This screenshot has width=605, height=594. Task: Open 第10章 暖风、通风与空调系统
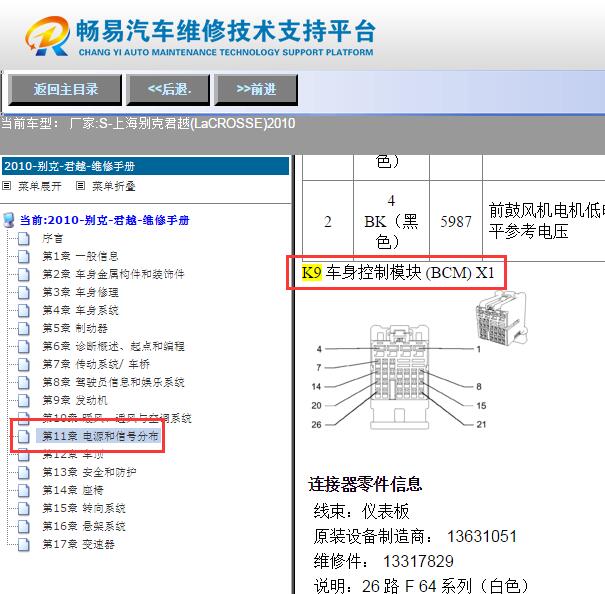(117, 418)
